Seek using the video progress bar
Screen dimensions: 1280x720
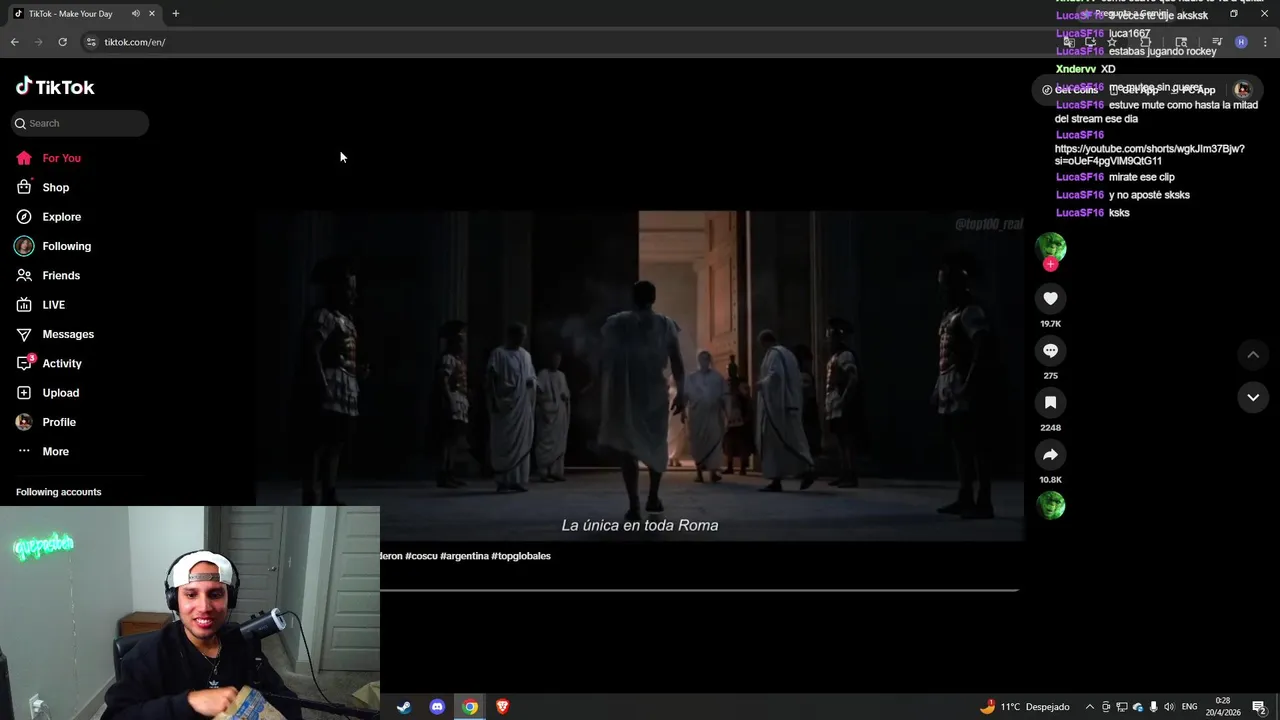[699, 590]
